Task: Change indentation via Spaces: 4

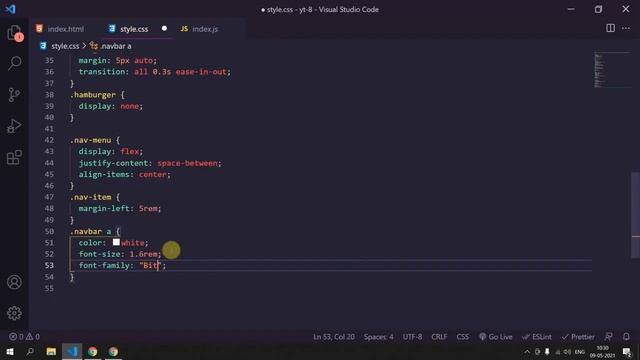Action: tap(378, 337)
